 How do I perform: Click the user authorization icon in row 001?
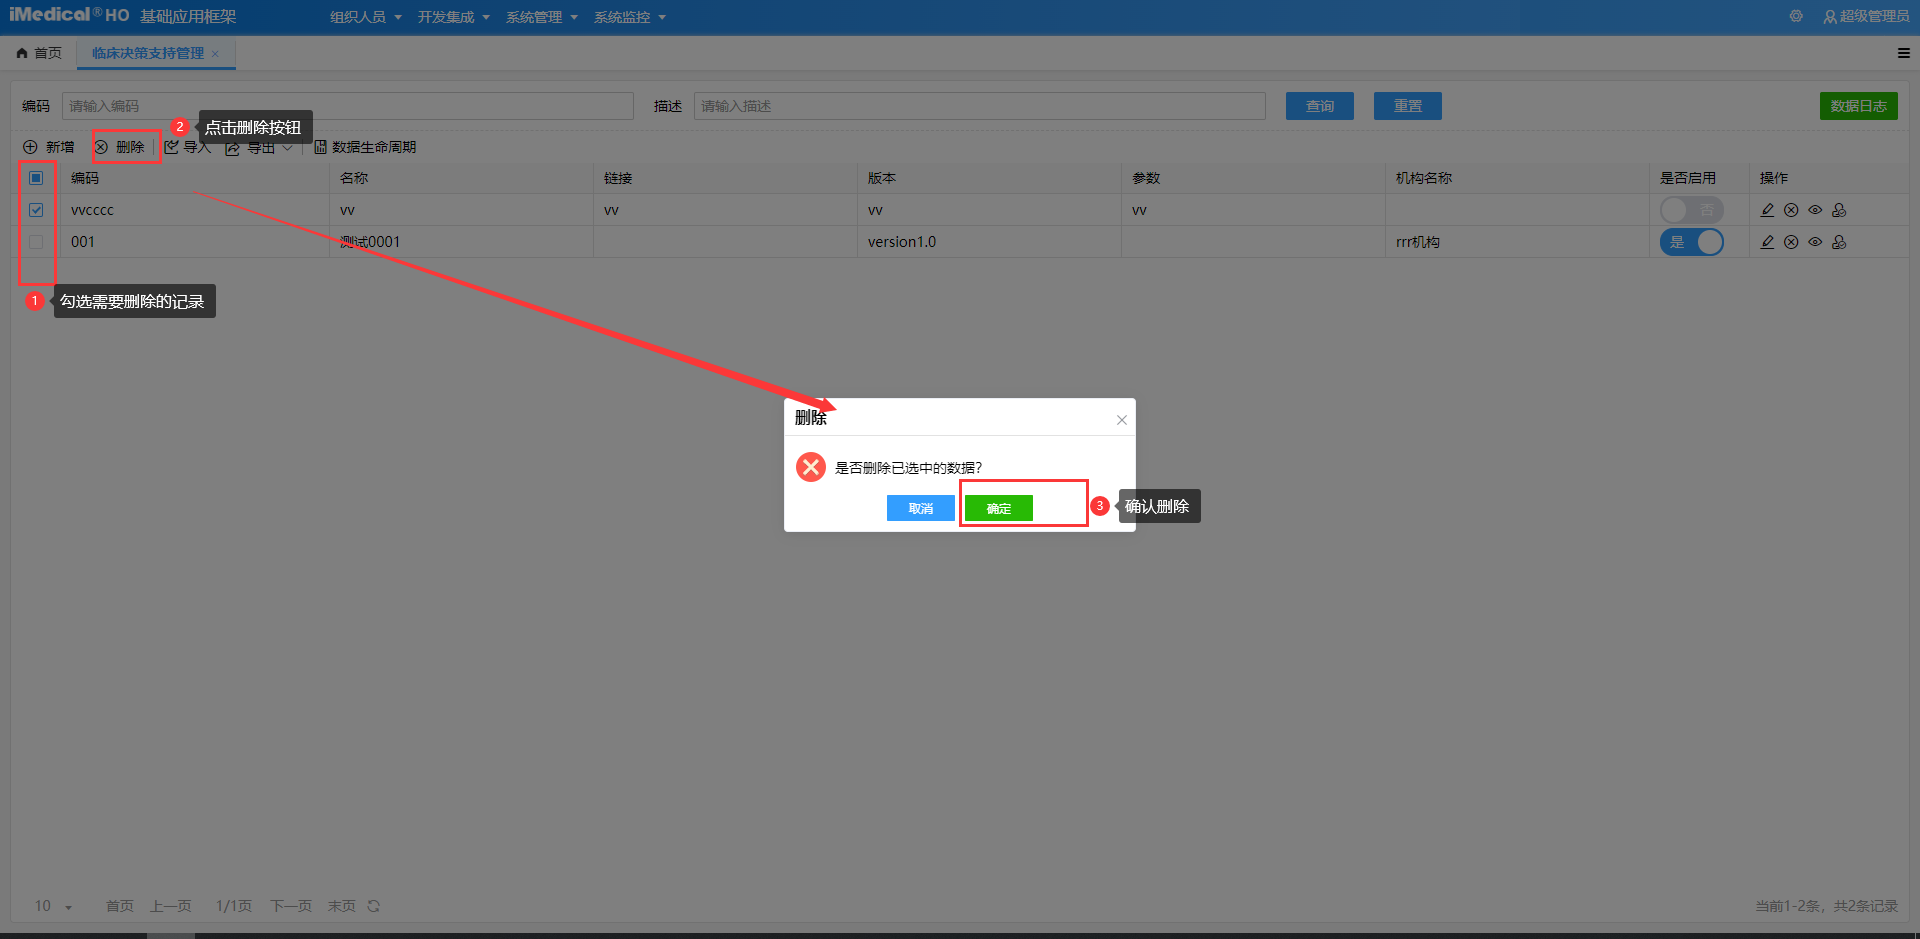1839,242
